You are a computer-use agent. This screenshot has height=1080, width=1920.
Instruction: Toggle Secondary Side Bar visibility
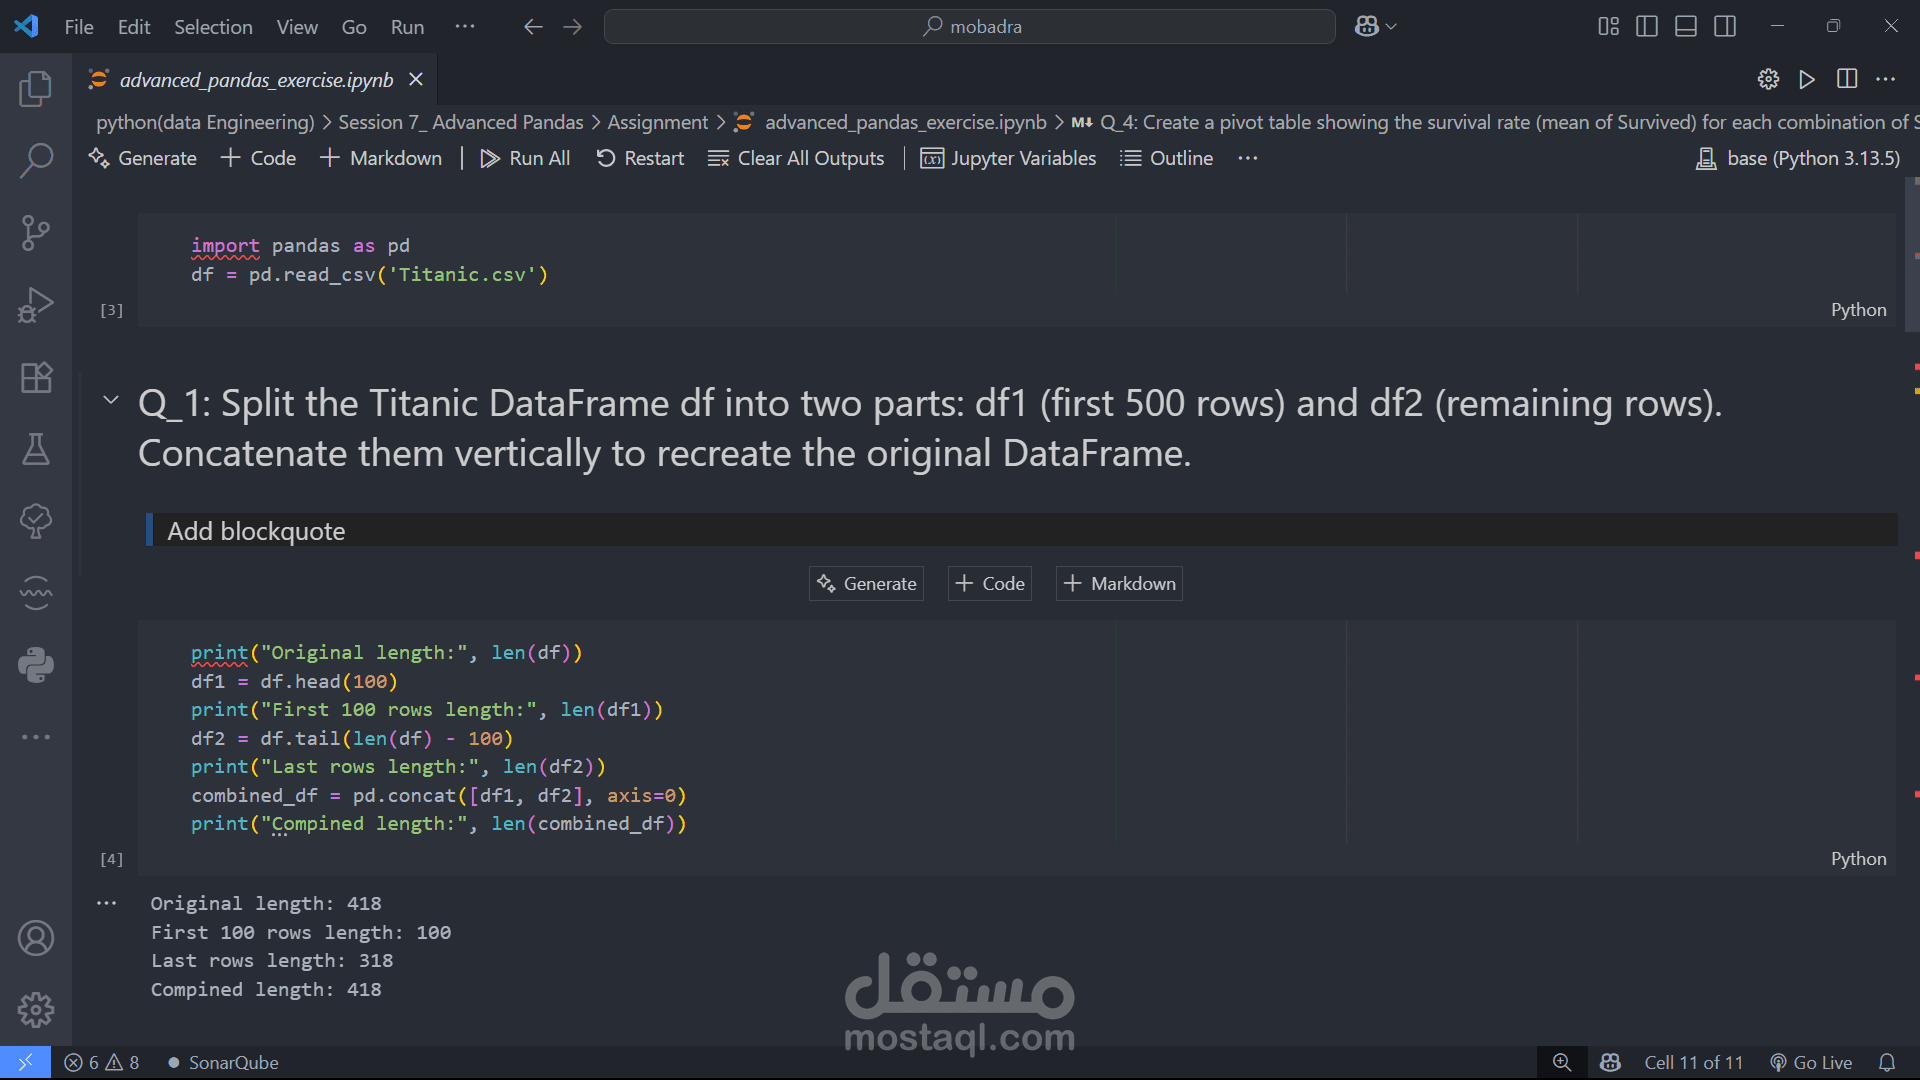click(1725, 27)
